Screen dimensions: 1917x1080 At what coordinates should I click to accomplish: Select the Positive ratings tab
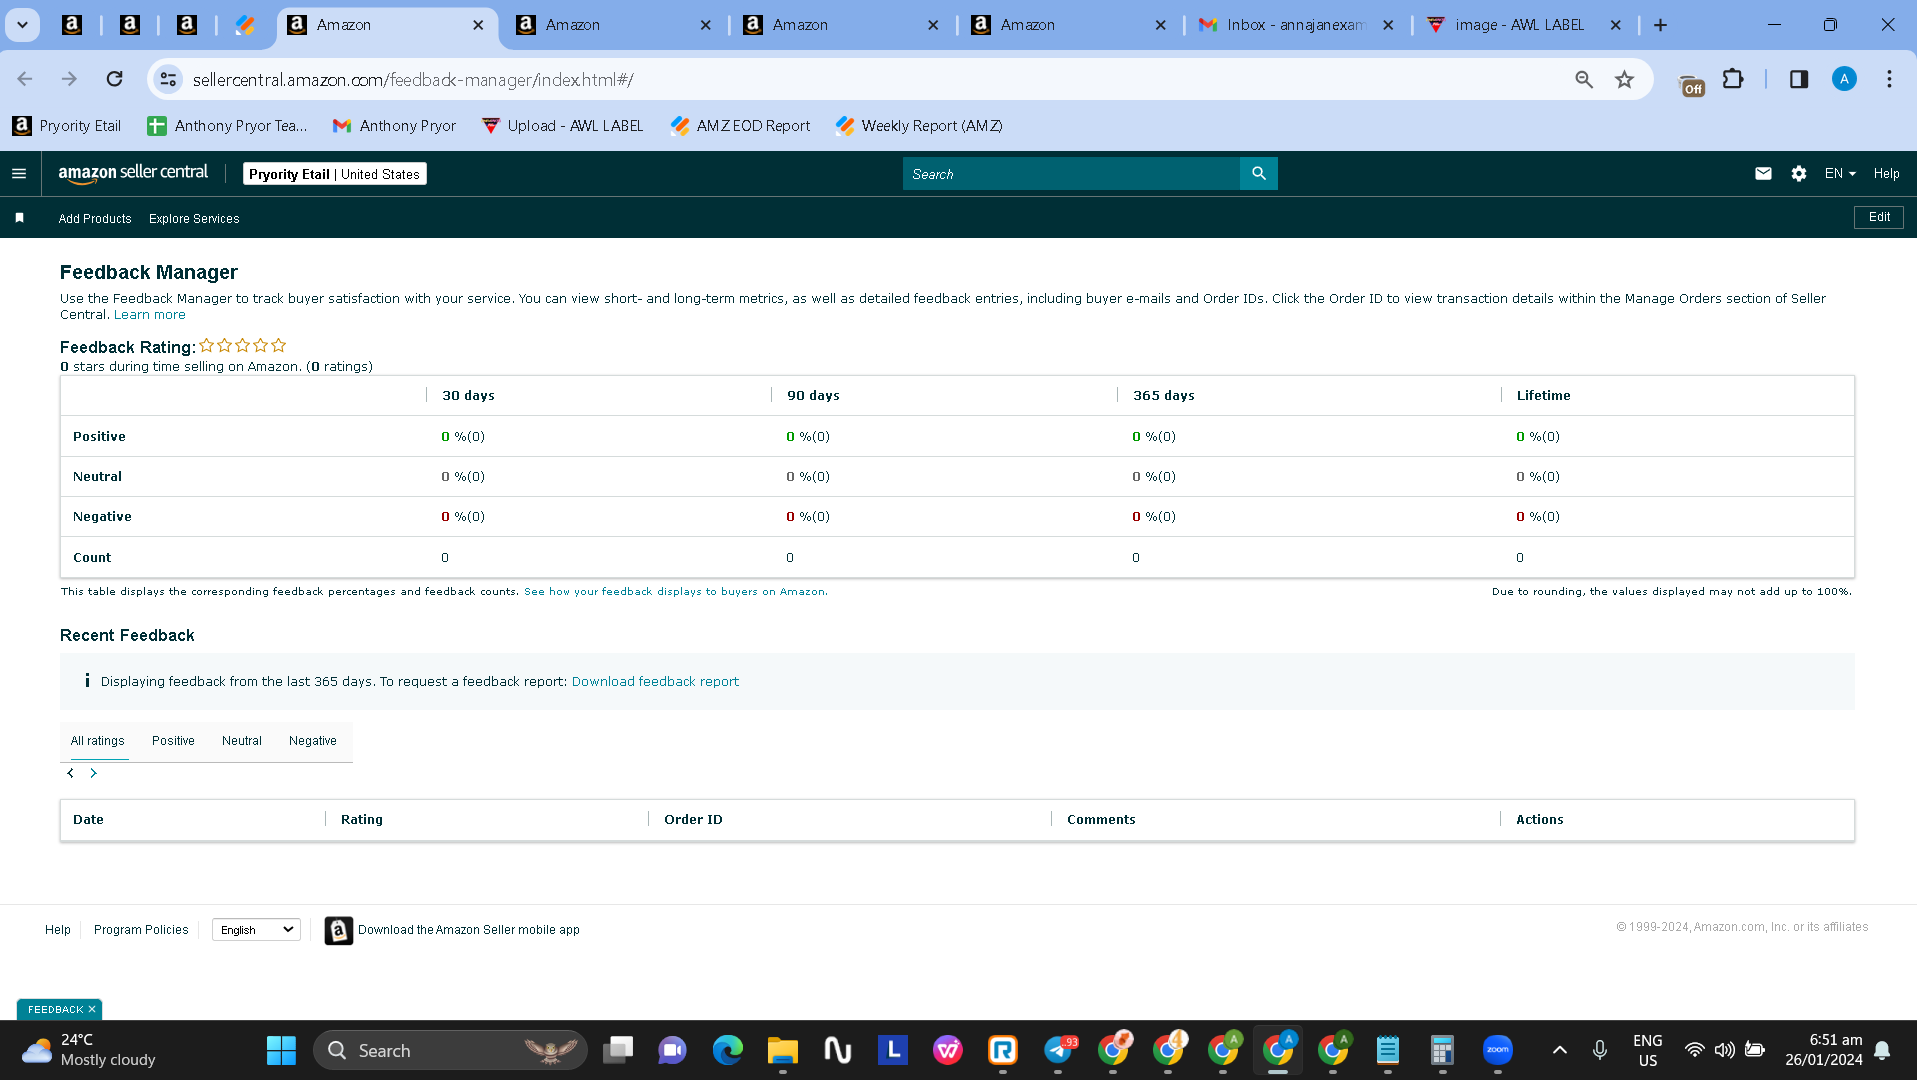click(173, 741)
